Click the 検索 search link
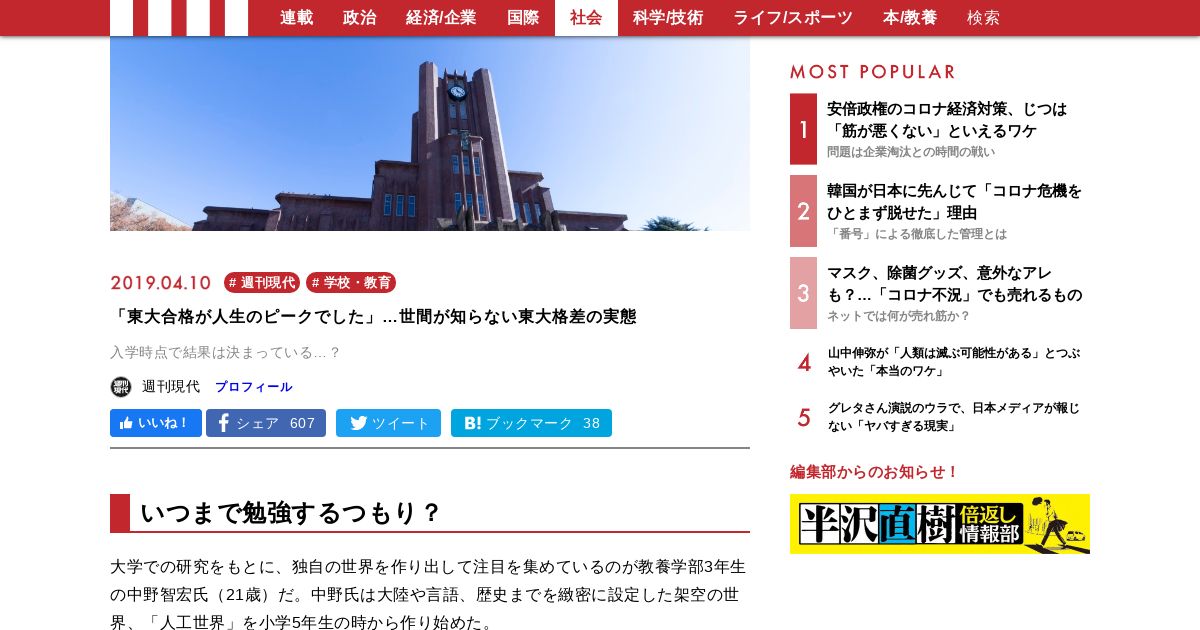This screenshot has width=1200, height=630. click(983, 18)
